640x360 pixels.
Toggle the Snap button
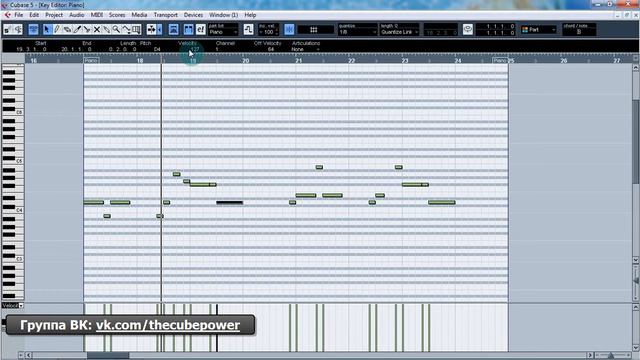[289, 29]
